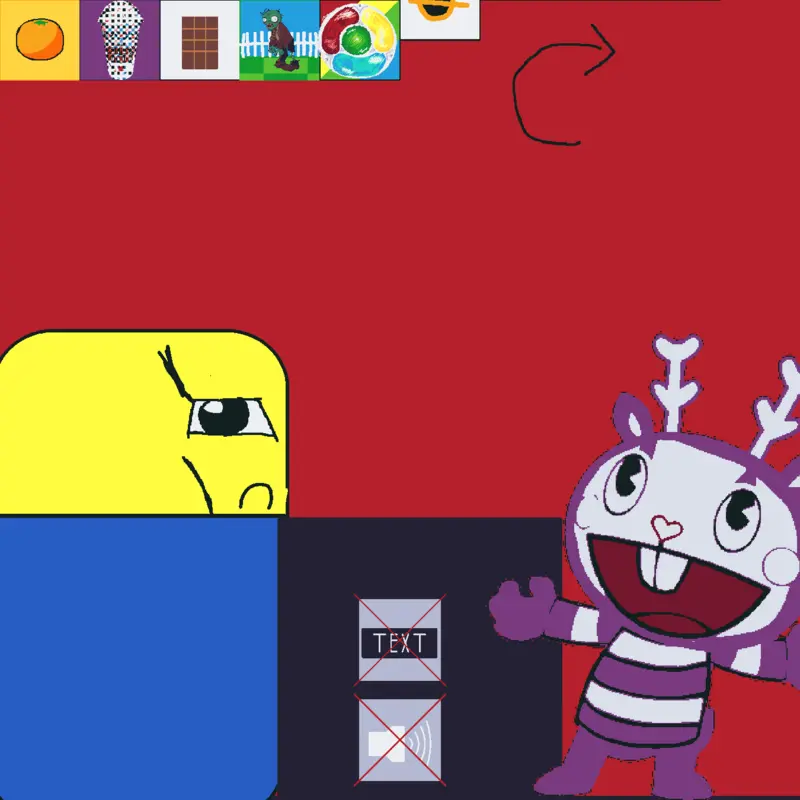Toggle the crossed-out TEXT icon
This screenshot has width=800, height=800.
pyautogui.click(x=399, y=640)
